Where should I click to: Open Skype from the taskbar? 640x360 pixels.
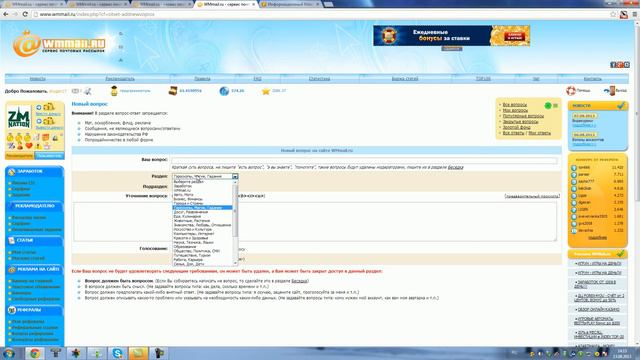point(118,353)
